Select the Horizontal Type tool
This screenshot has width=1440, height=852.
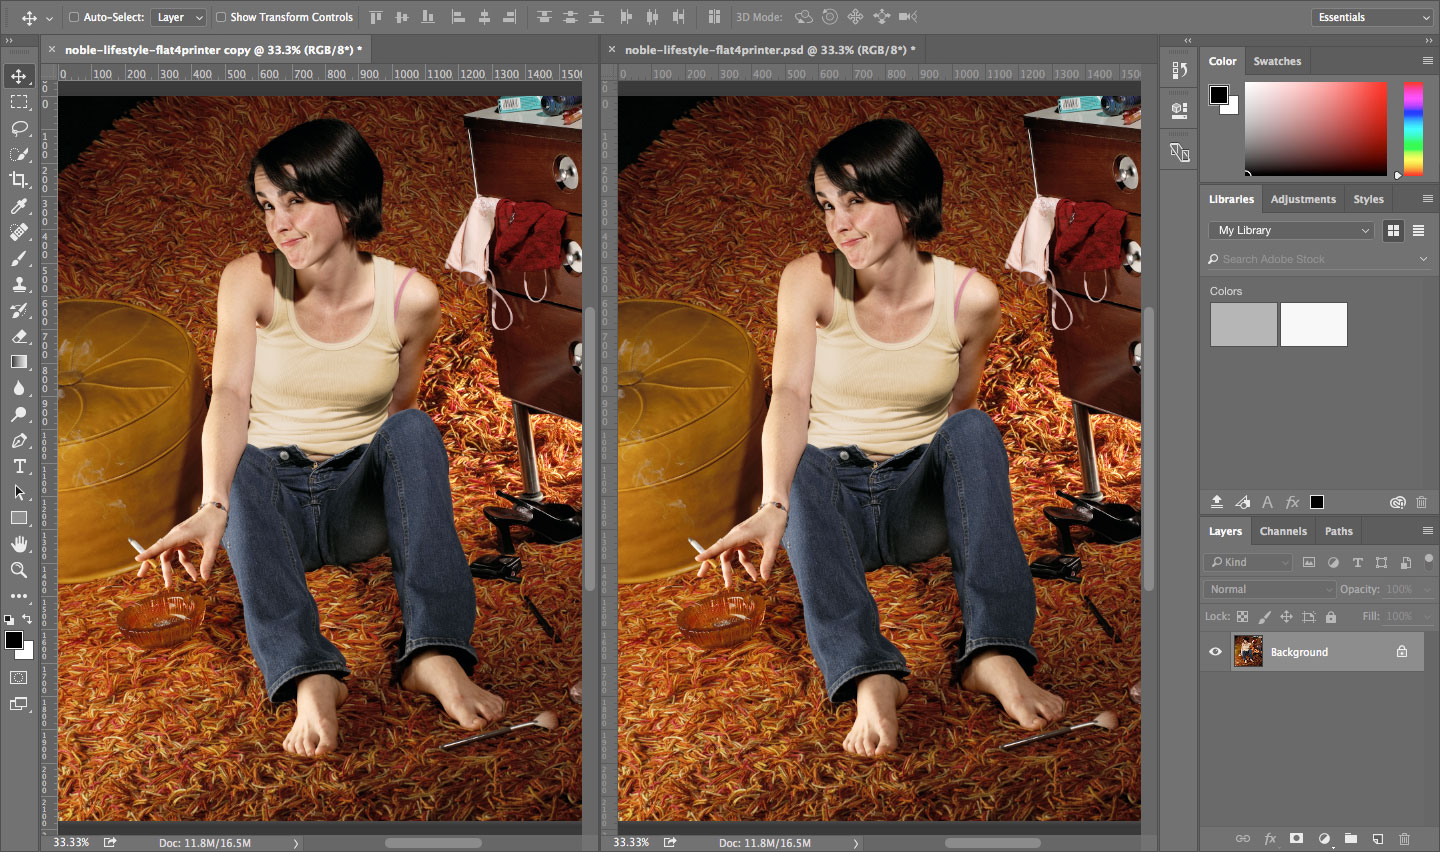[20, 466]
